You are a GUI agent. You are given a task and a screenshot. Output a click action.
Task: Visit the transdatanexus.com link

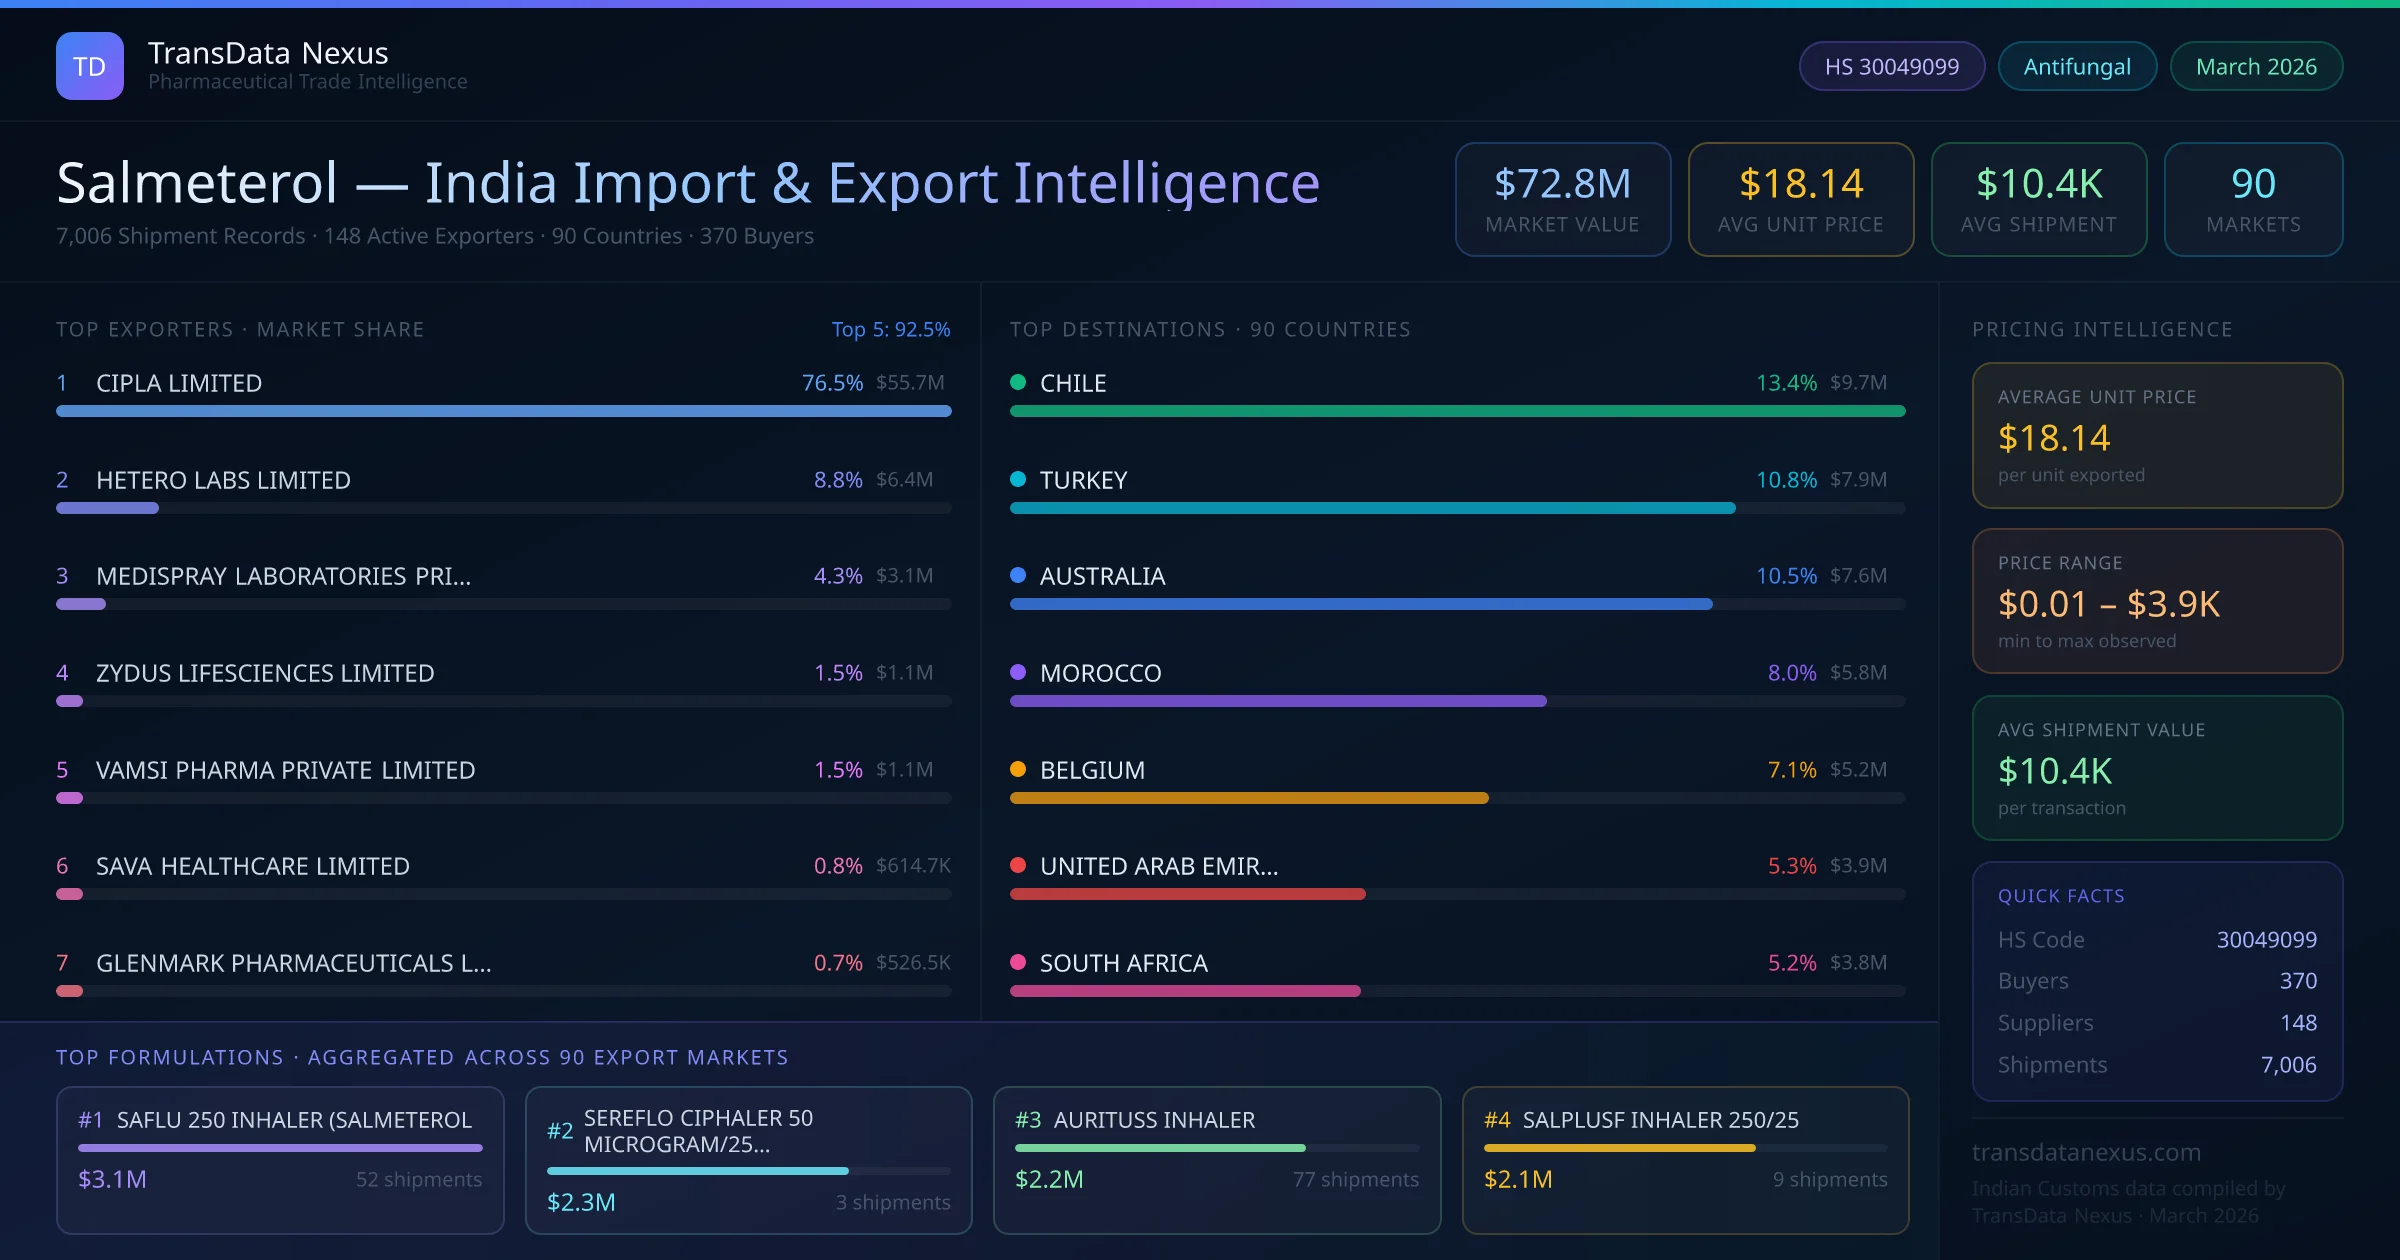(2086, 1152)
